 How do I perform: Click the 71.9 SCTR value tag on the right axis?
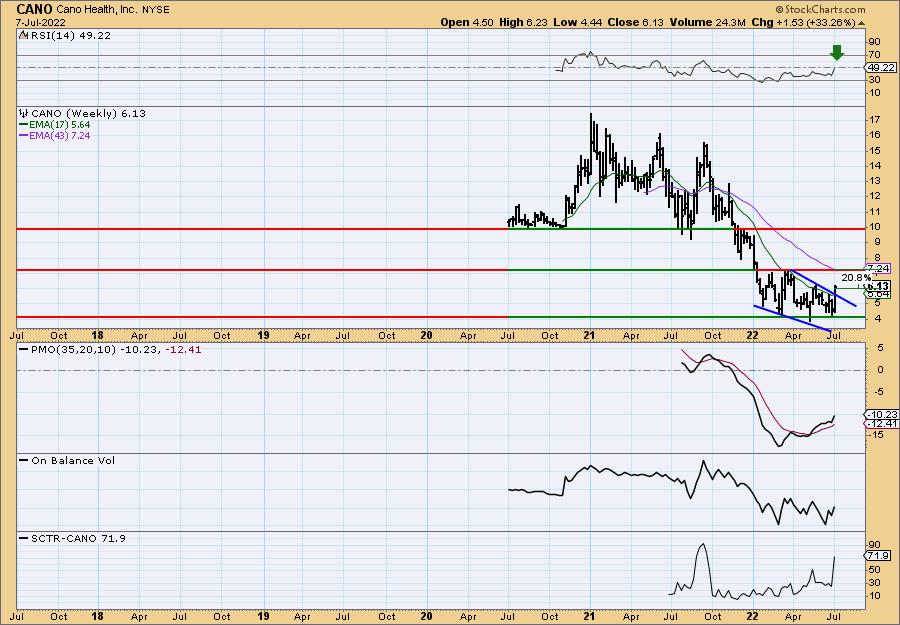pyautogui.click(x=878, y=556)
